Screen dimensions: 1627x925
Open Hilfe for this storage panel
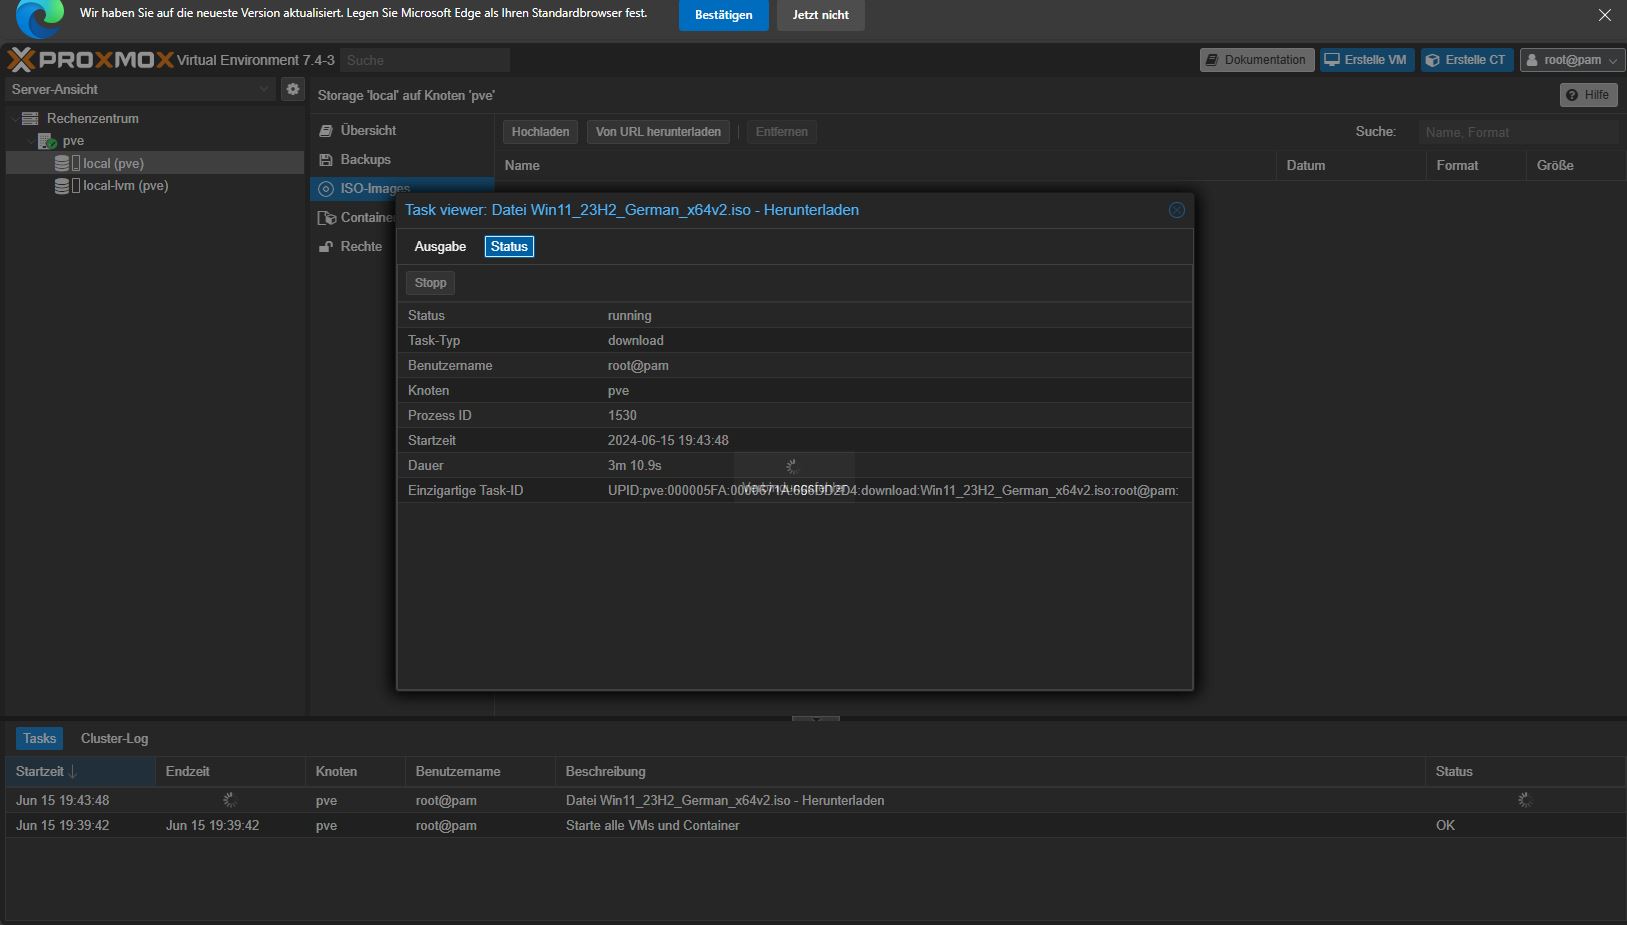click(x=1589, y=95)
